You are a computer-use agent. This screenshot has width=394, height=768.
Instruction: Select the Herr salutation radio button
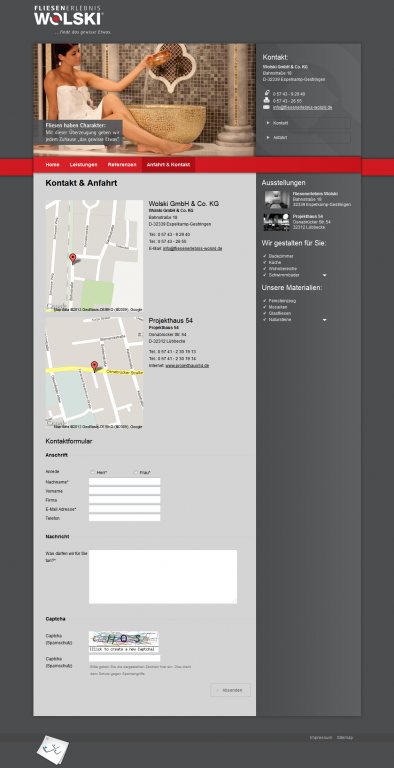pos(93,472)
